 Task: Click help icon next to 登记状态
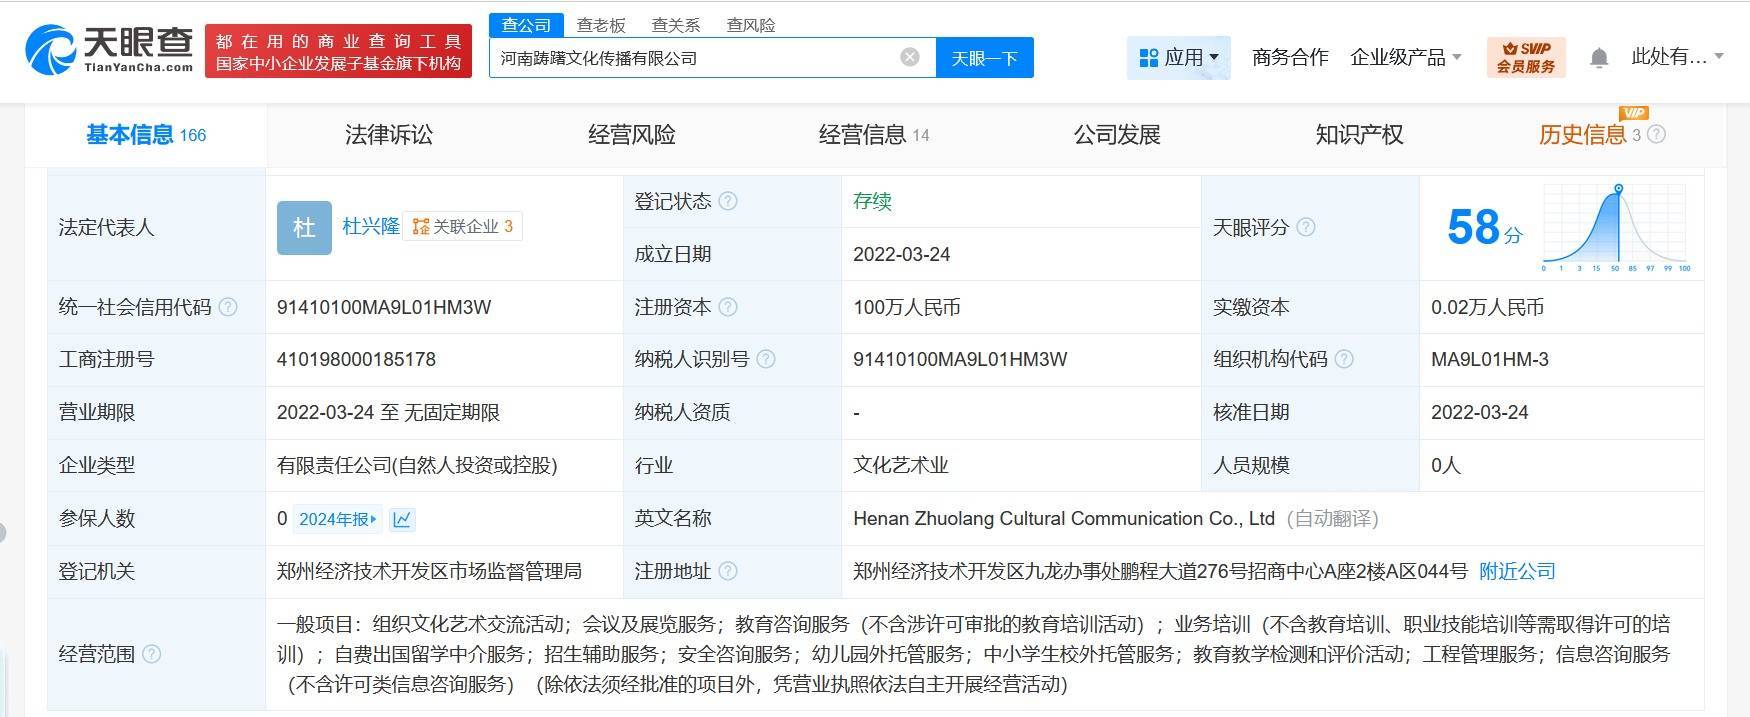pyautogui.click(x=728, y=201)
